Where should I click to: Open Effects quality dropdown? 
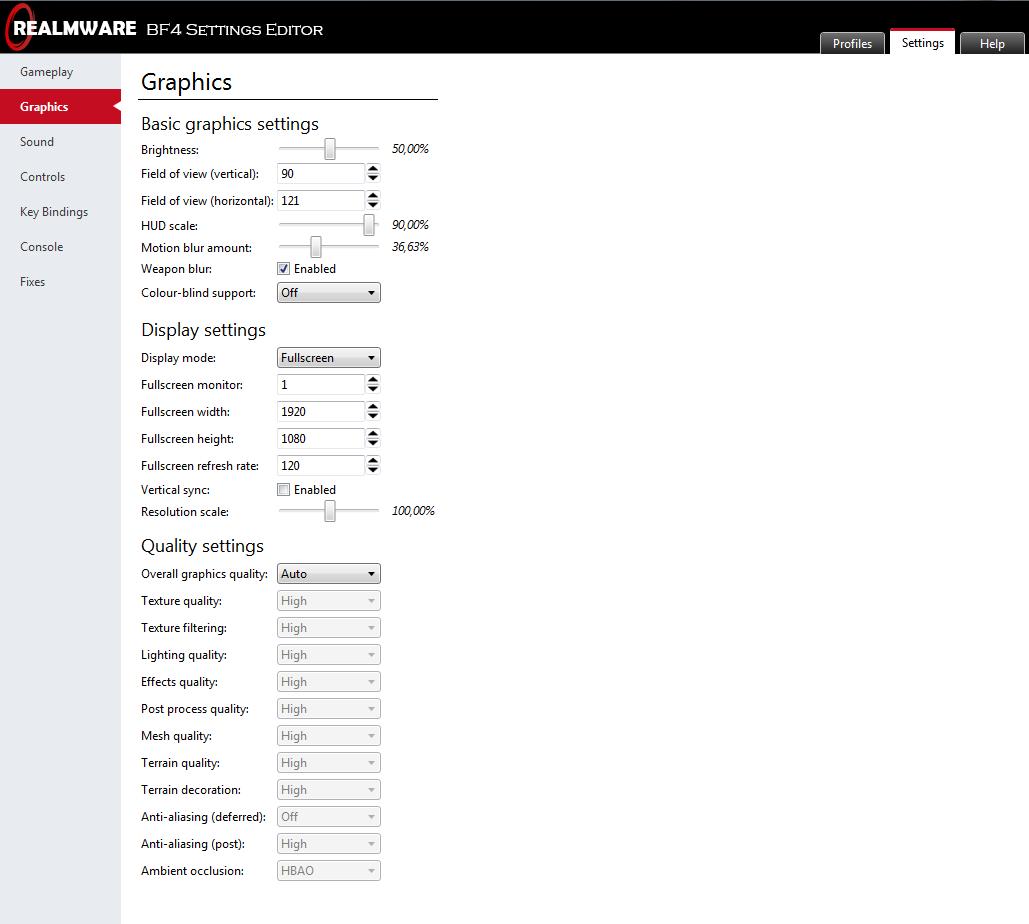point(328,681)
